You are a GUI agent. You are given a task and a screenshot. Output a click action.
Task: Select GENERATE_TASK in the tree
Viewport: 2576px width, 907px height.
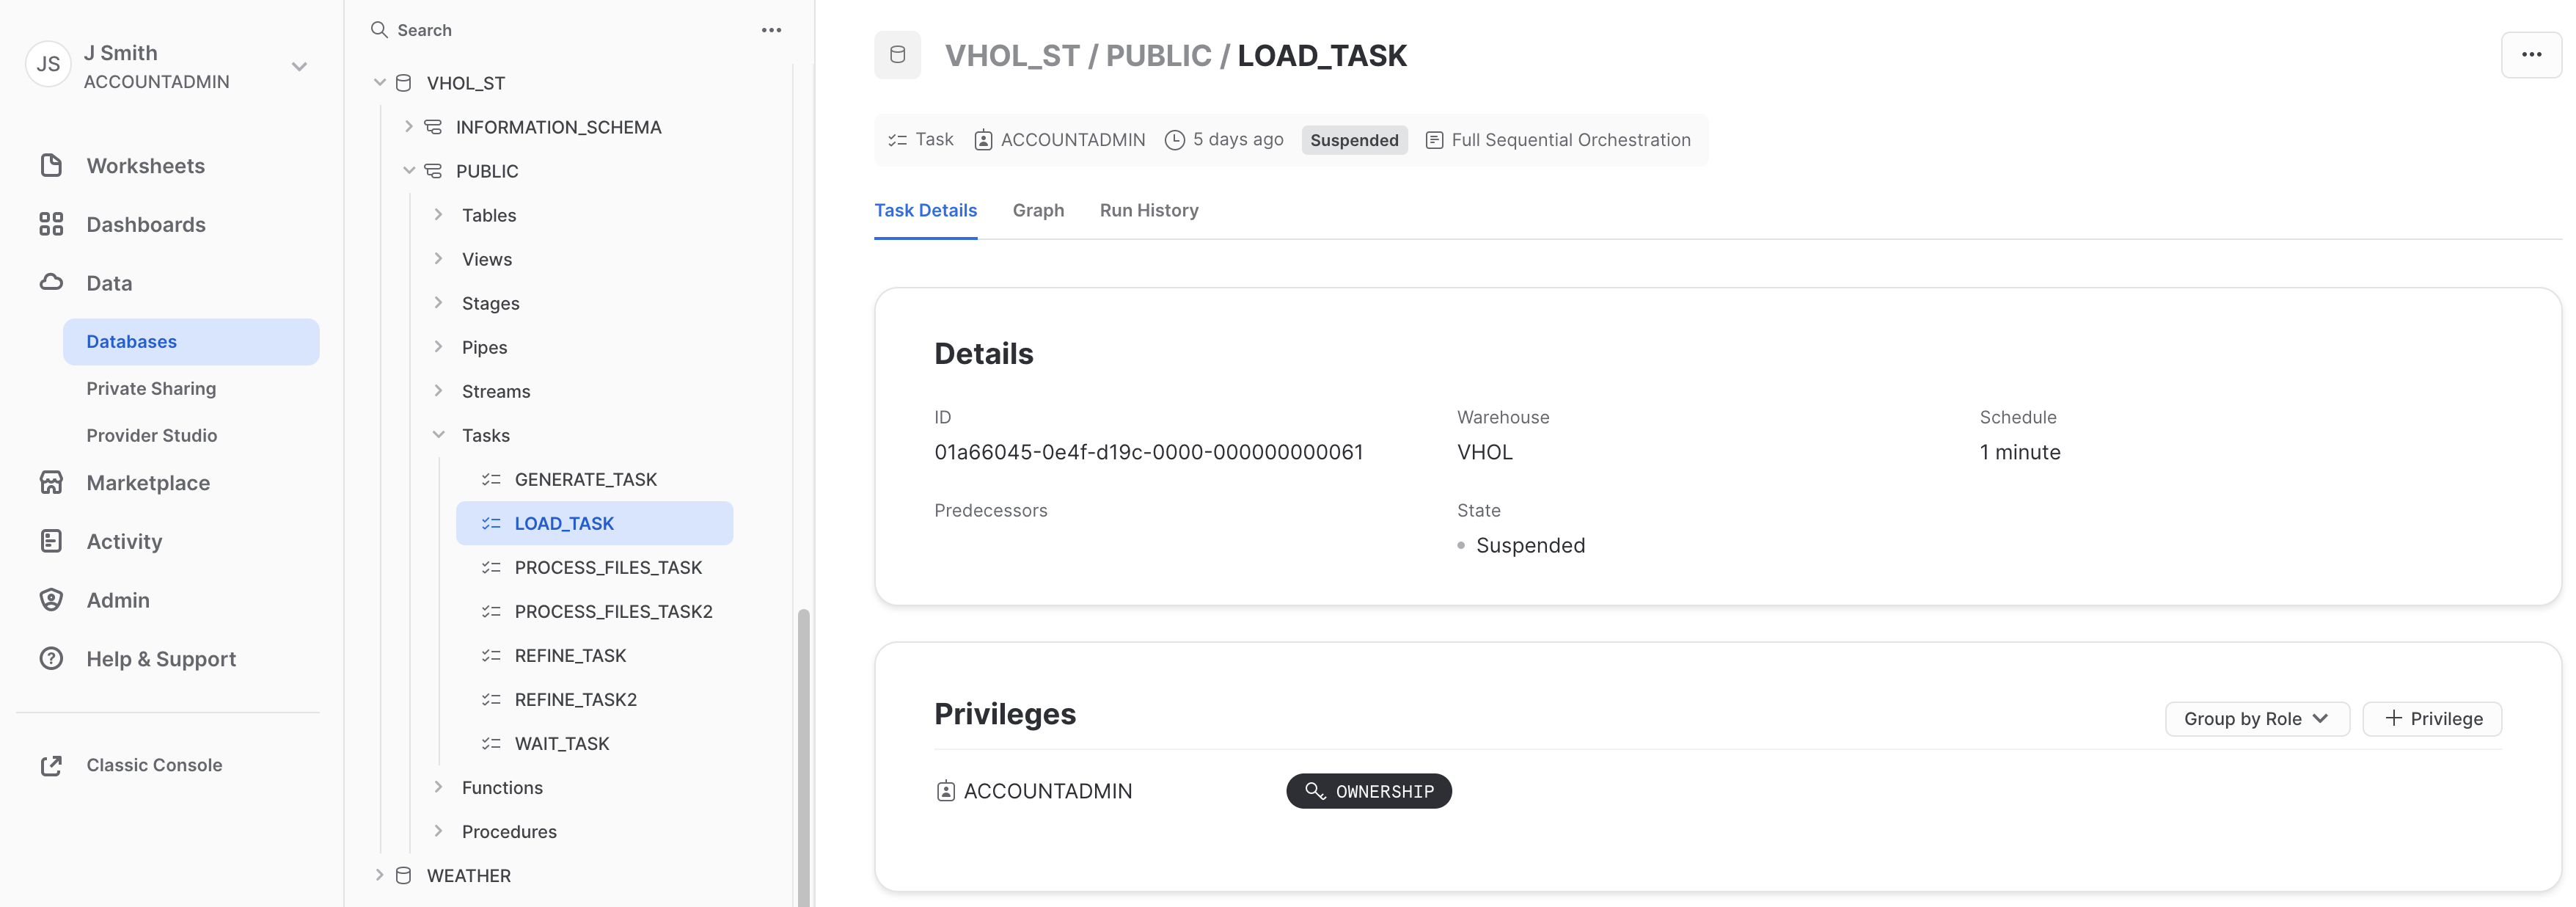585,479
